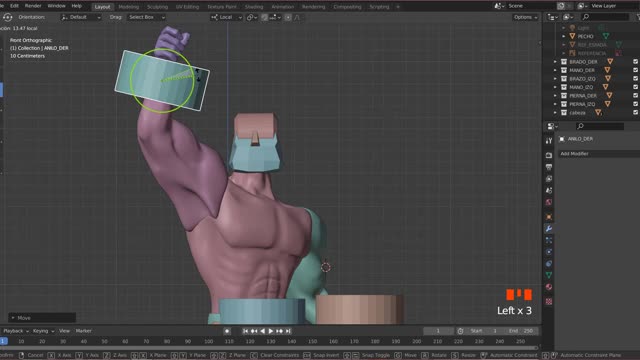The width and height of the screenshot is (640, 360).
Task: Open the Object Constraints properties tab
Action: 549,264
